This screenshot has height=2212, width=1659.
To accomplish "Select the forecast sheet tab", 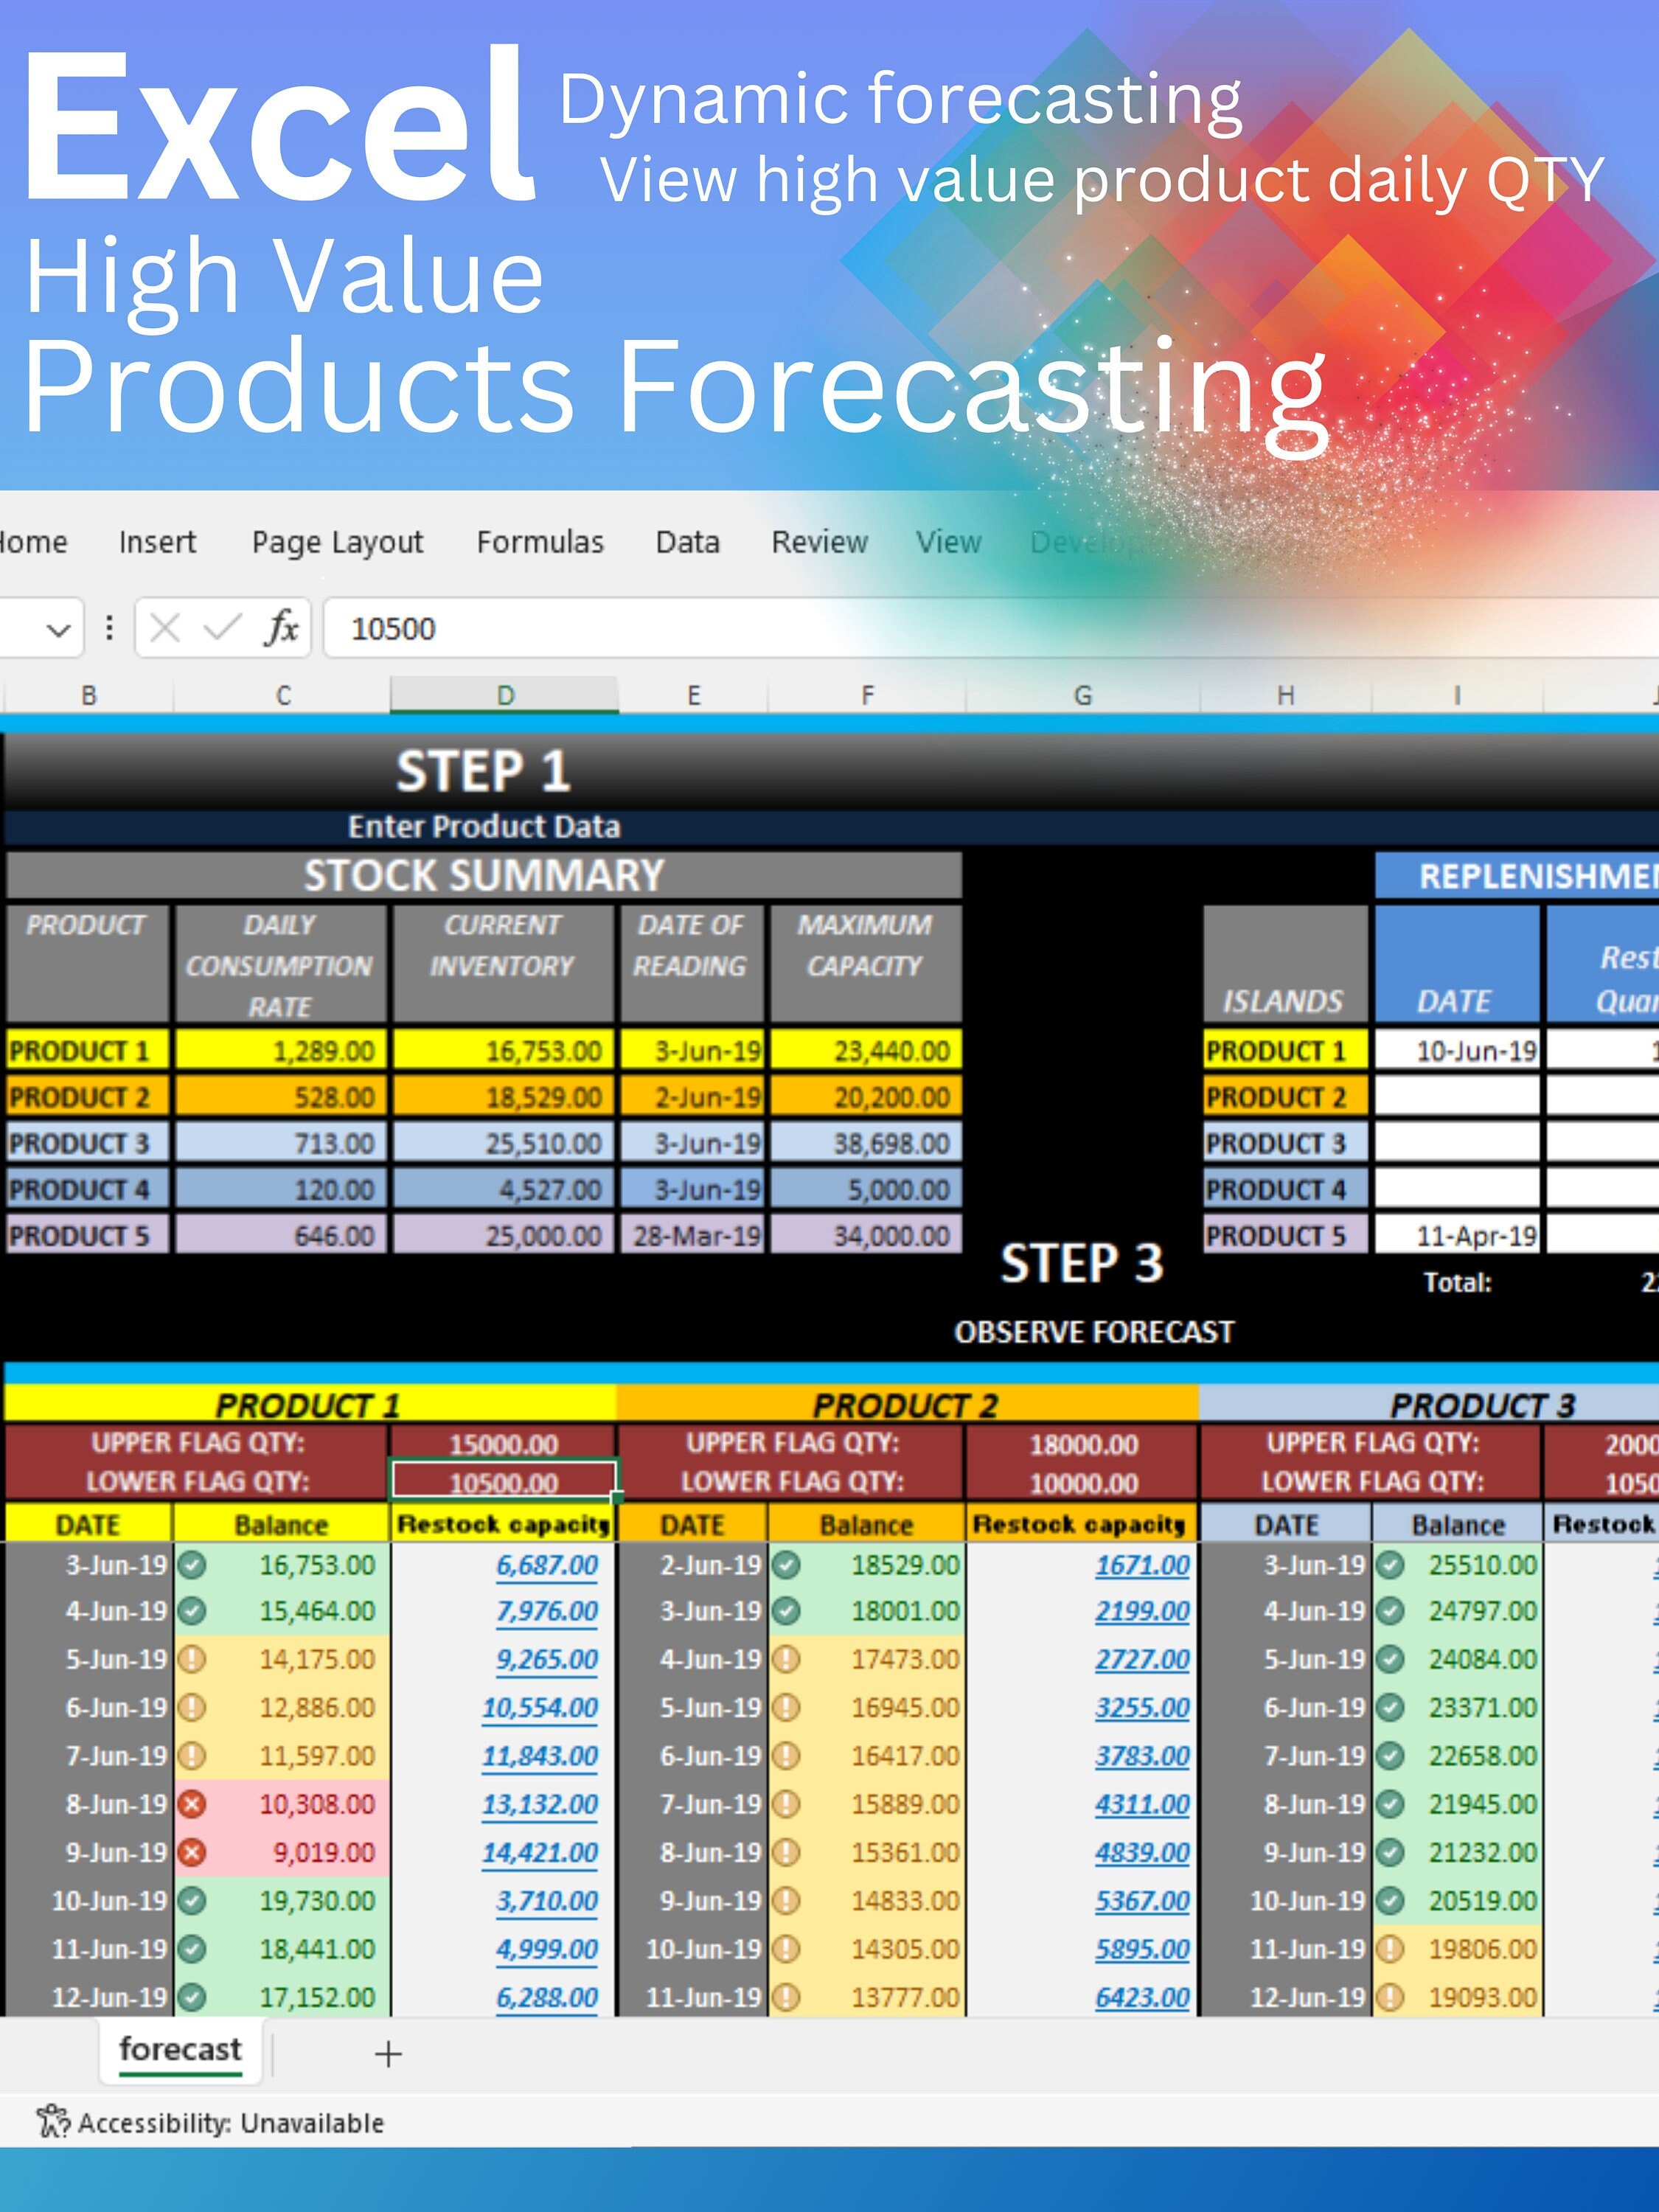I will click(179, 2049).
